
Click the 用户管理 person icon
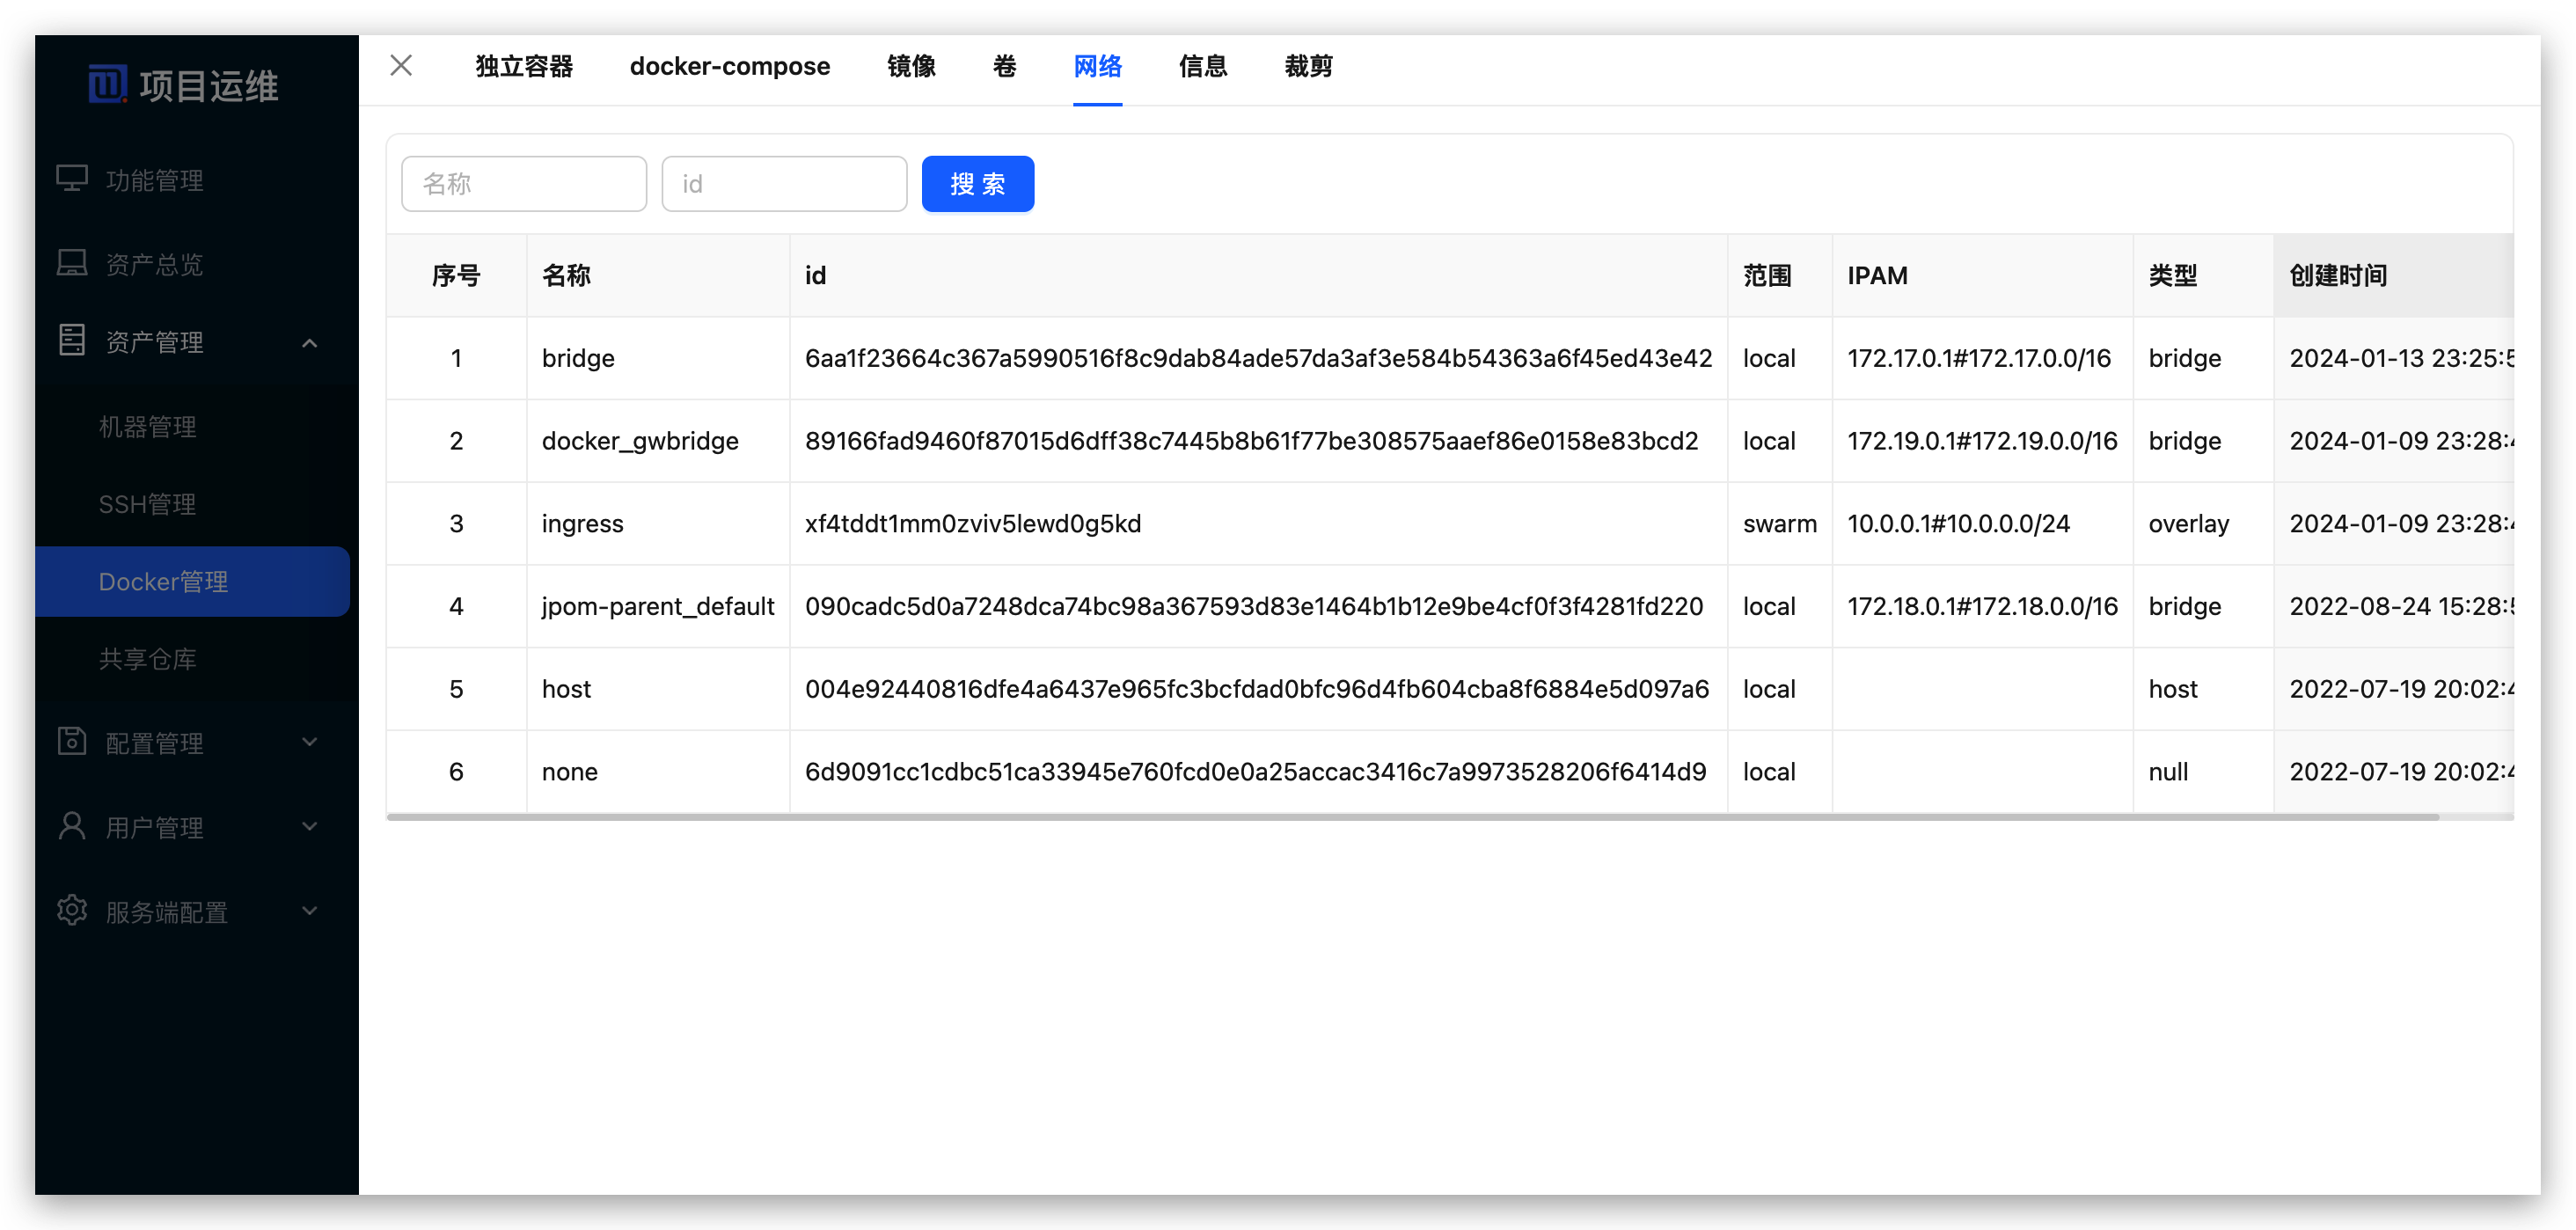72,826
